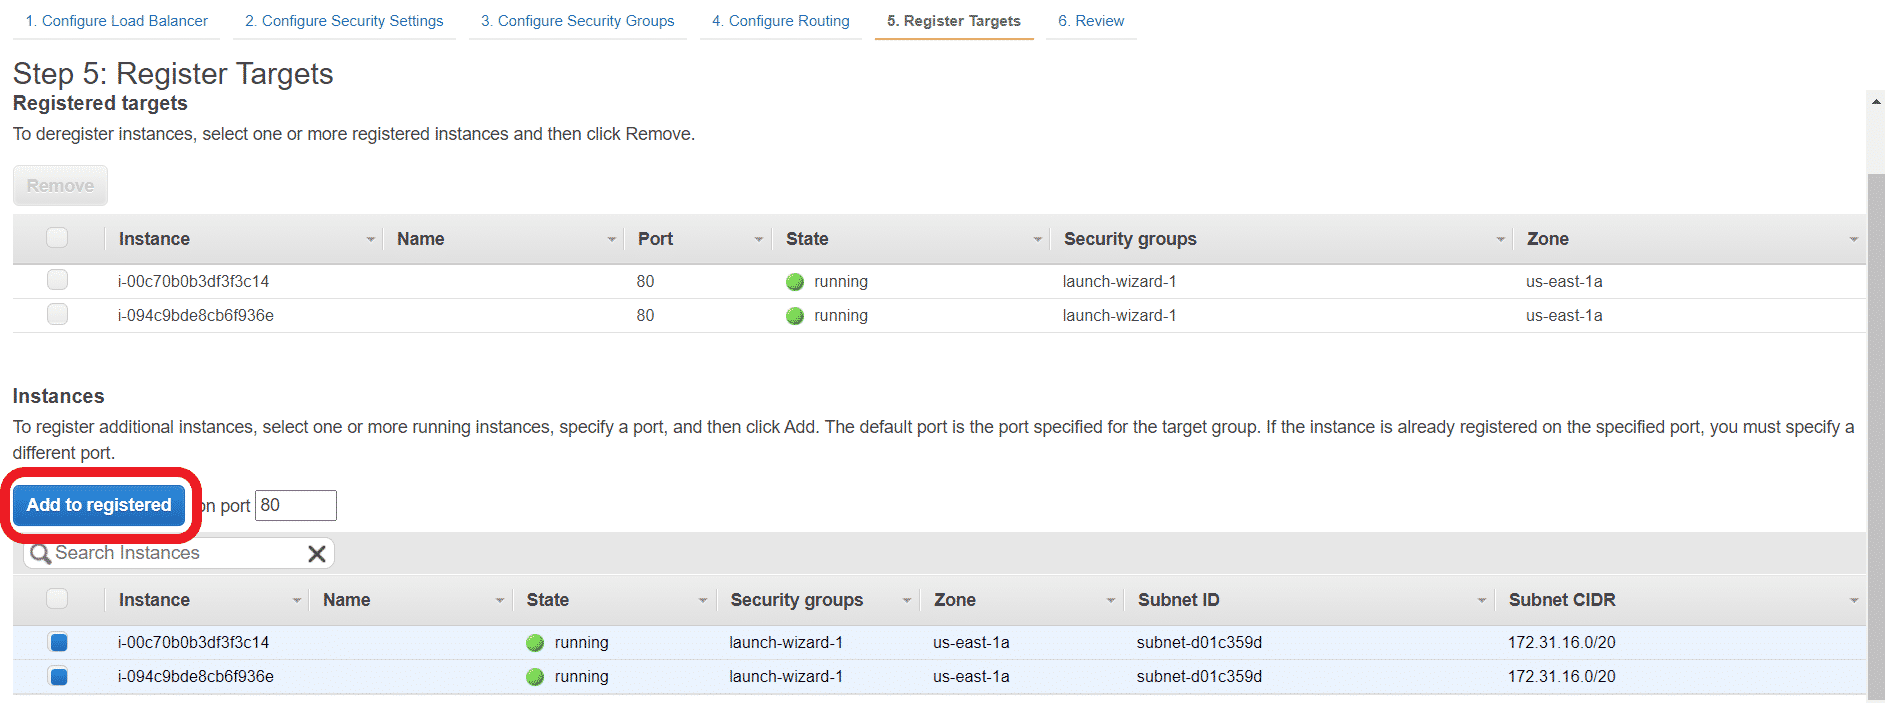The height and width of the screenshot is (703, 1885).
Task: Click the Remove button
Action: 60,186
